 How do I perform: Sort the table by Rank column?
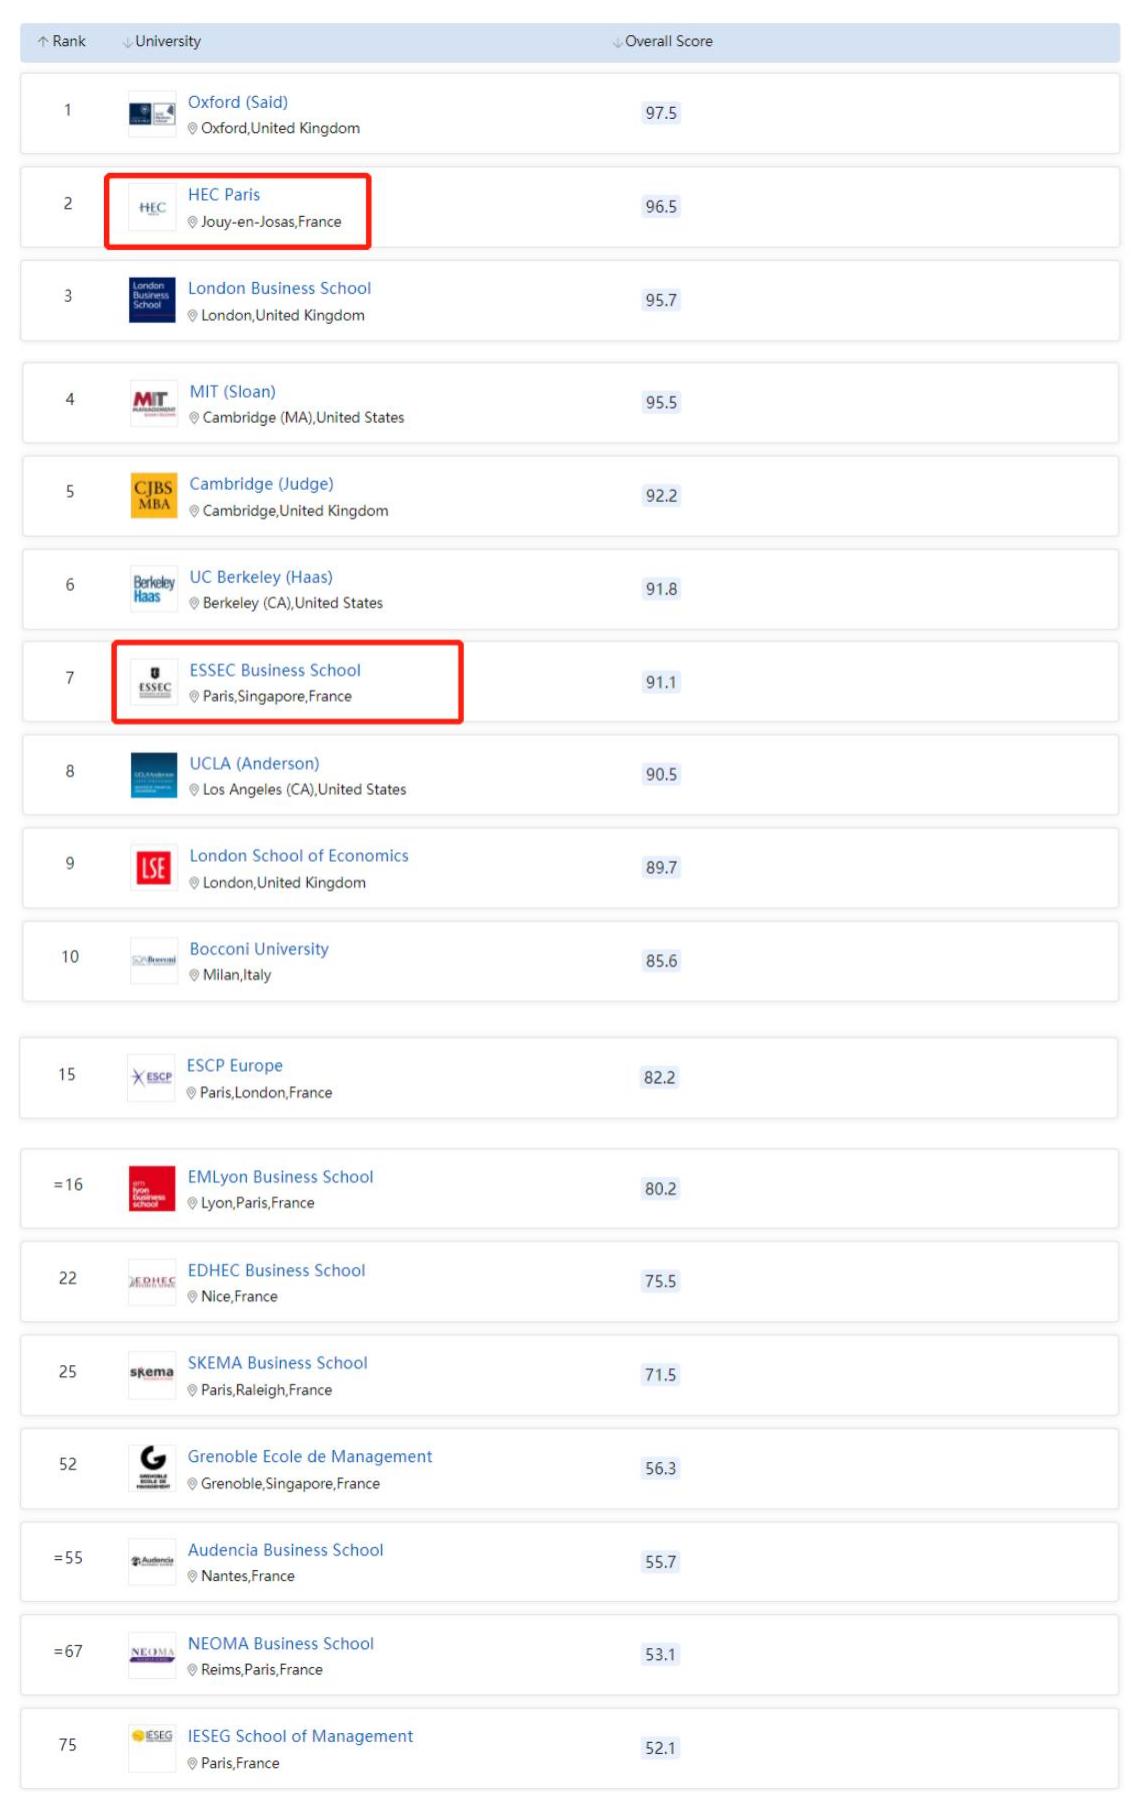point(61,41)
